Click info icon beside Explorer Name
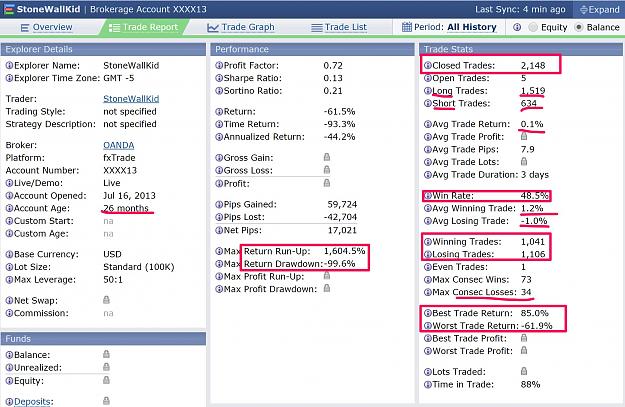This screenshot has height=407, width=625. (x=9, y=65)
